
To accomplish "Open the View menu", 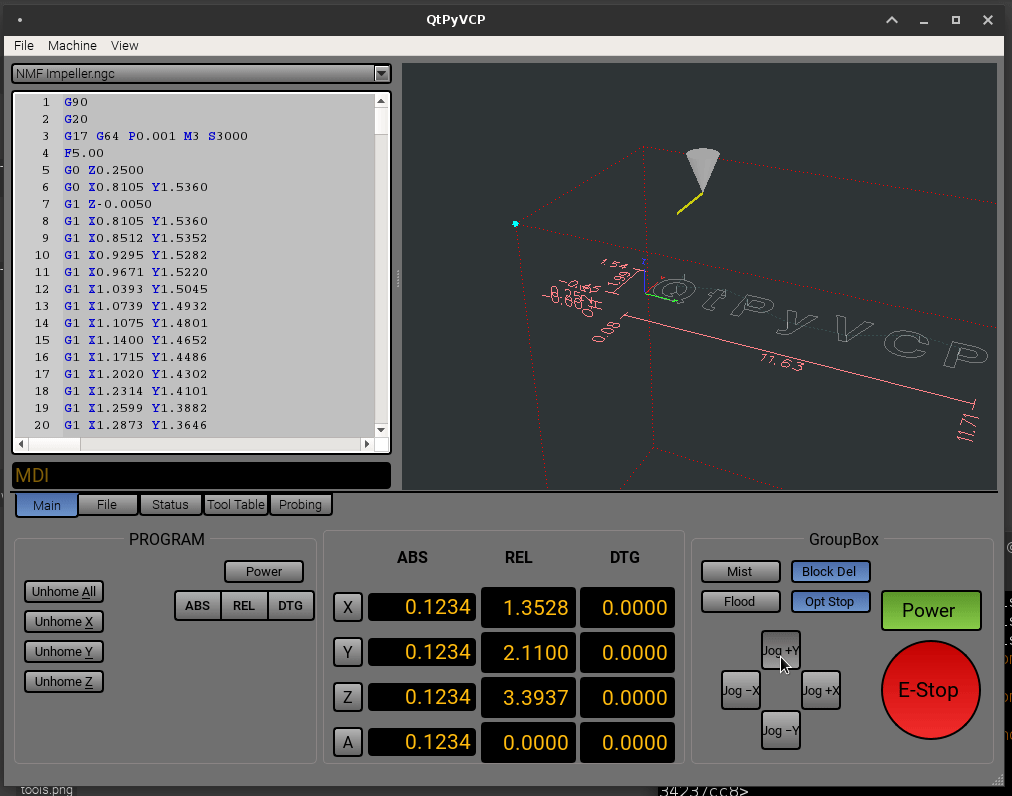I will 125,46.
